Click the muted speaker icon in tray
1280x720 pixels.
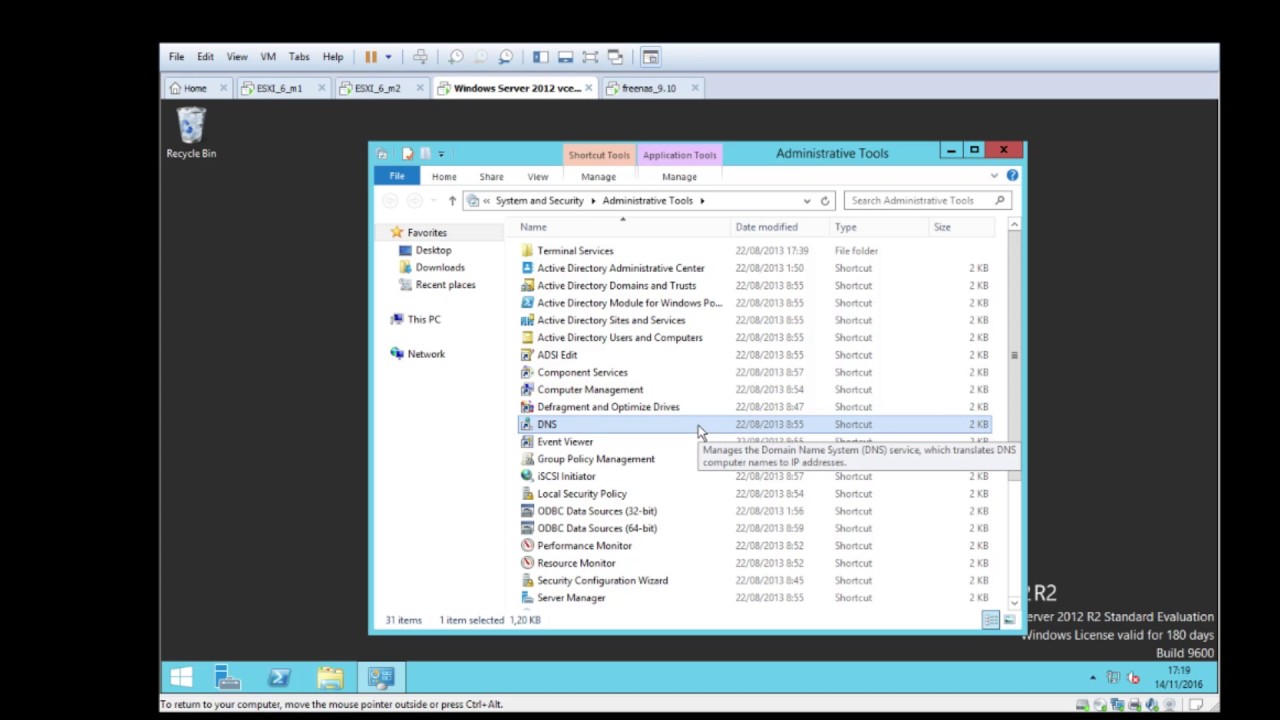coord(1133,677)
